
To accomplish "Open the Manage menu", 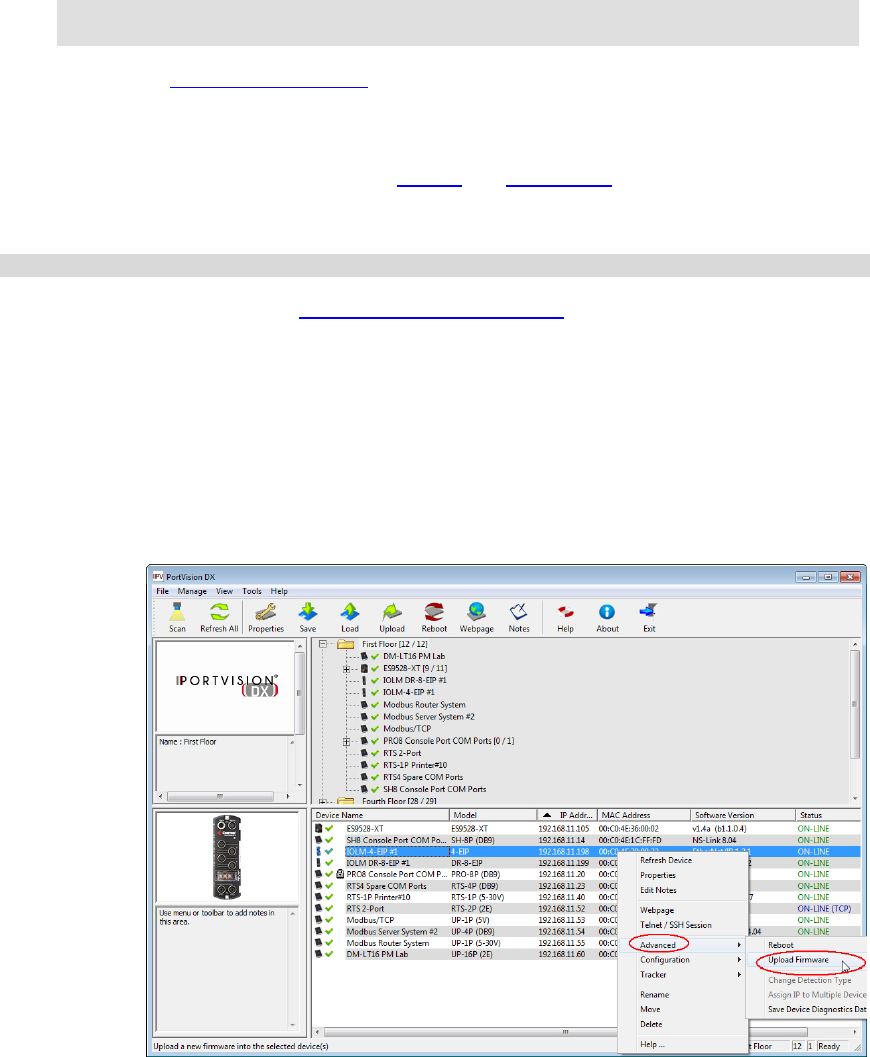I will coord(192,592).
